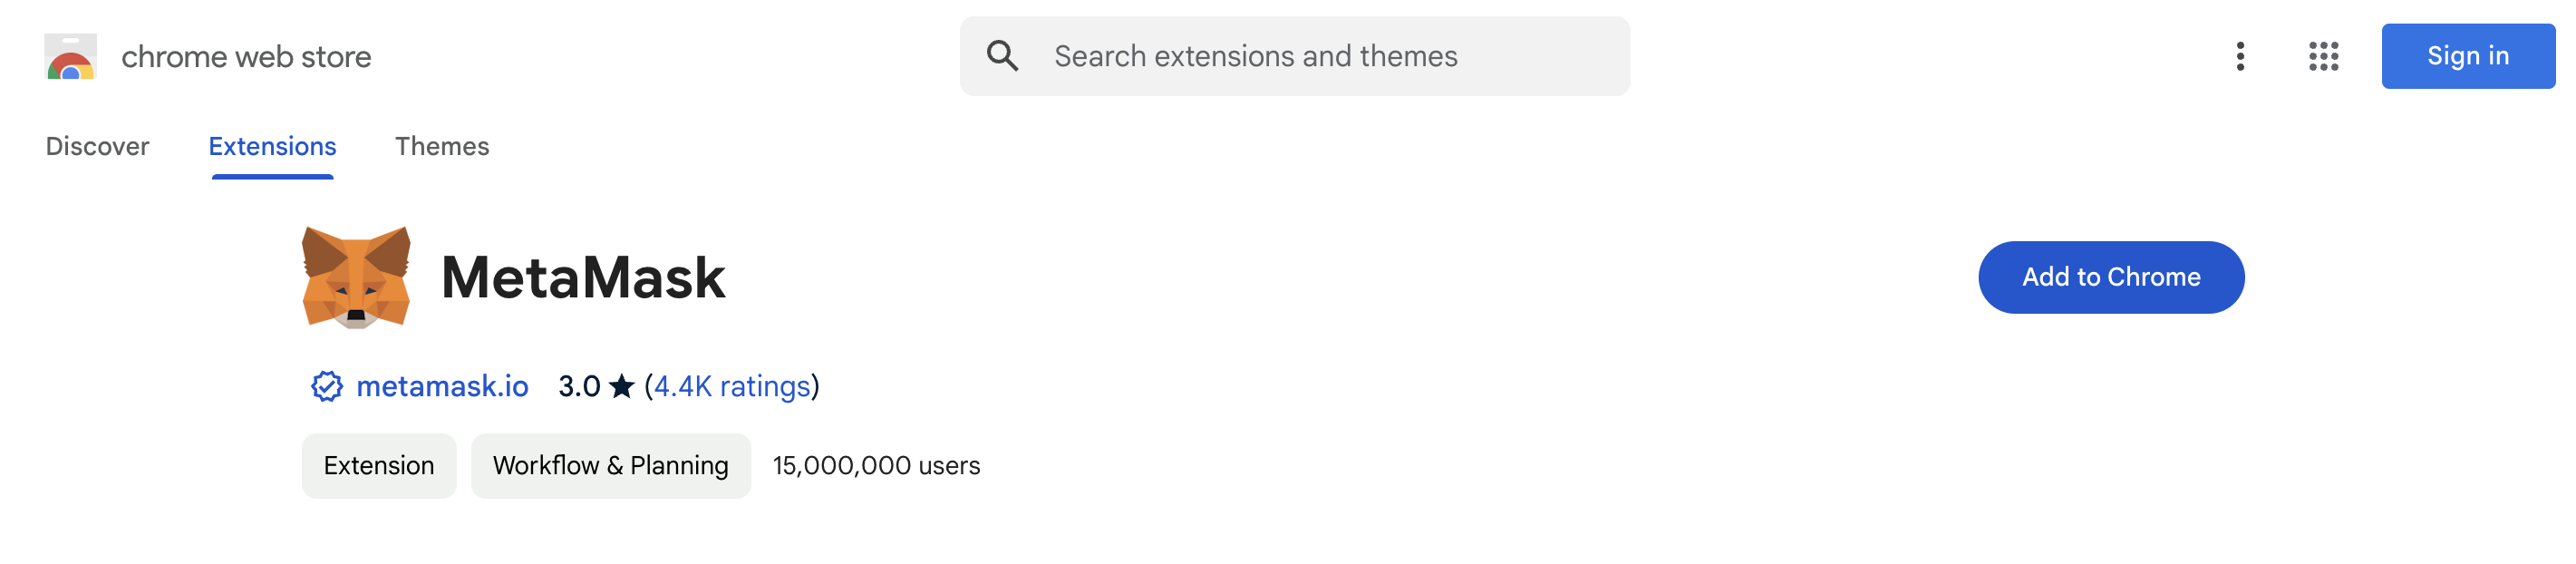This screenshot has height=564, width=2576.
Task: Click the MetaMask extension title
Action: click(x=583, y=277)
